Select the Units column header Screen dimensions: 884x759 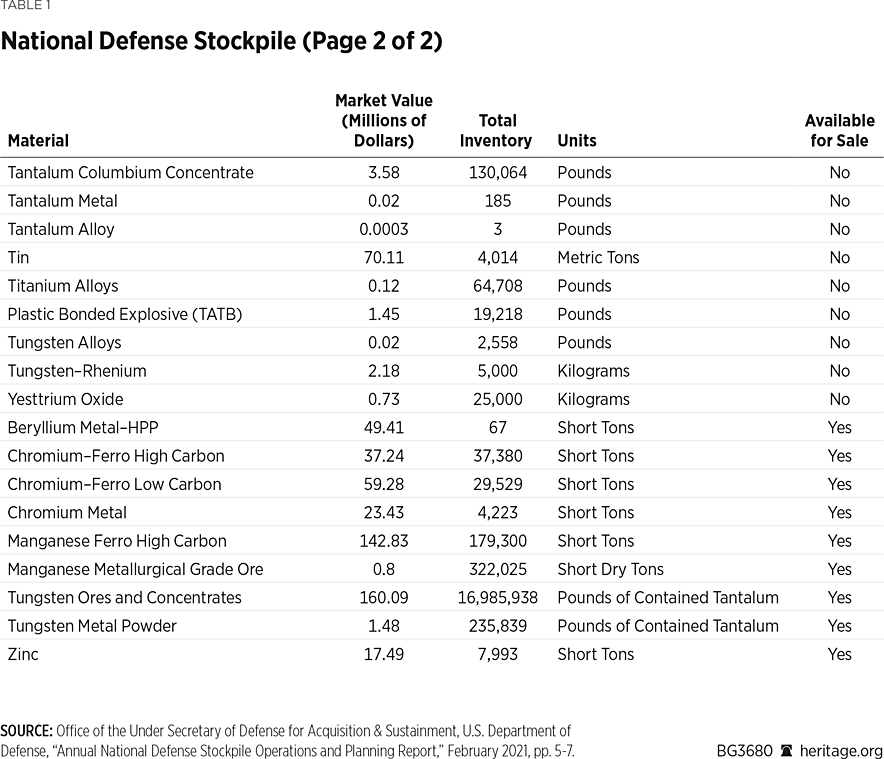[576, 141]
